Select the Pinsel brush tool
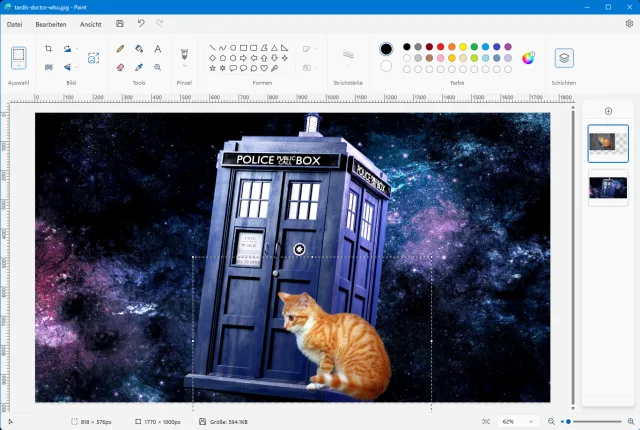The height and width of the screenshot is (430, 640). point(184,54)
